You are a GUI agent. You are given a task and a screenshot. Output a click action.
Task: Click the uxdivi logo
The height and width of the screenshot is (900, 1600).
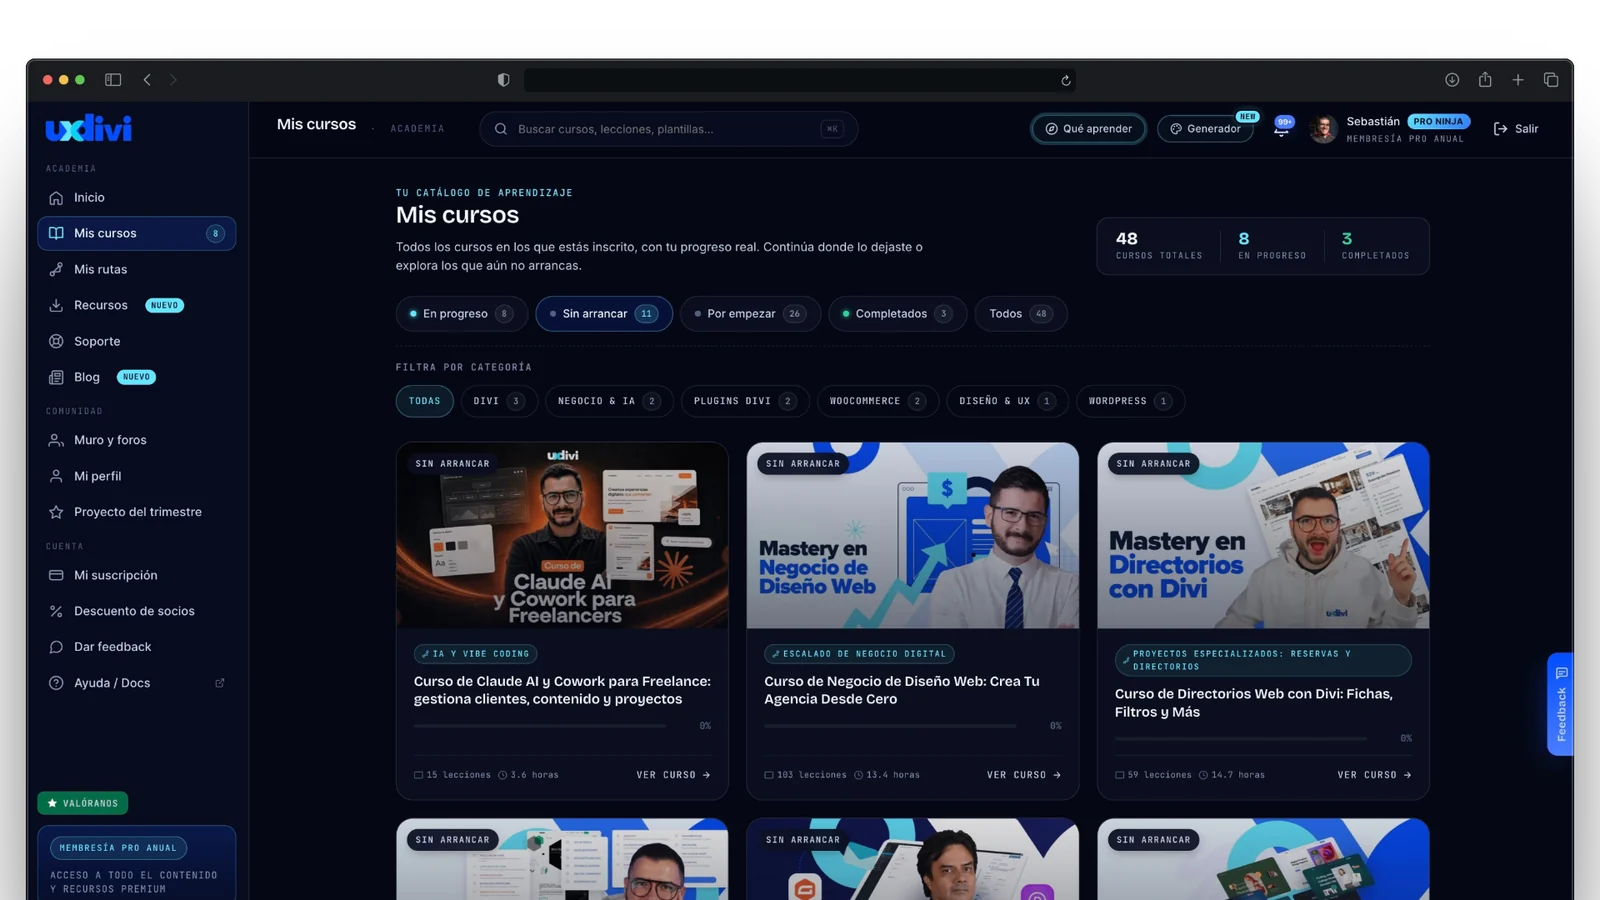[88, 128]
